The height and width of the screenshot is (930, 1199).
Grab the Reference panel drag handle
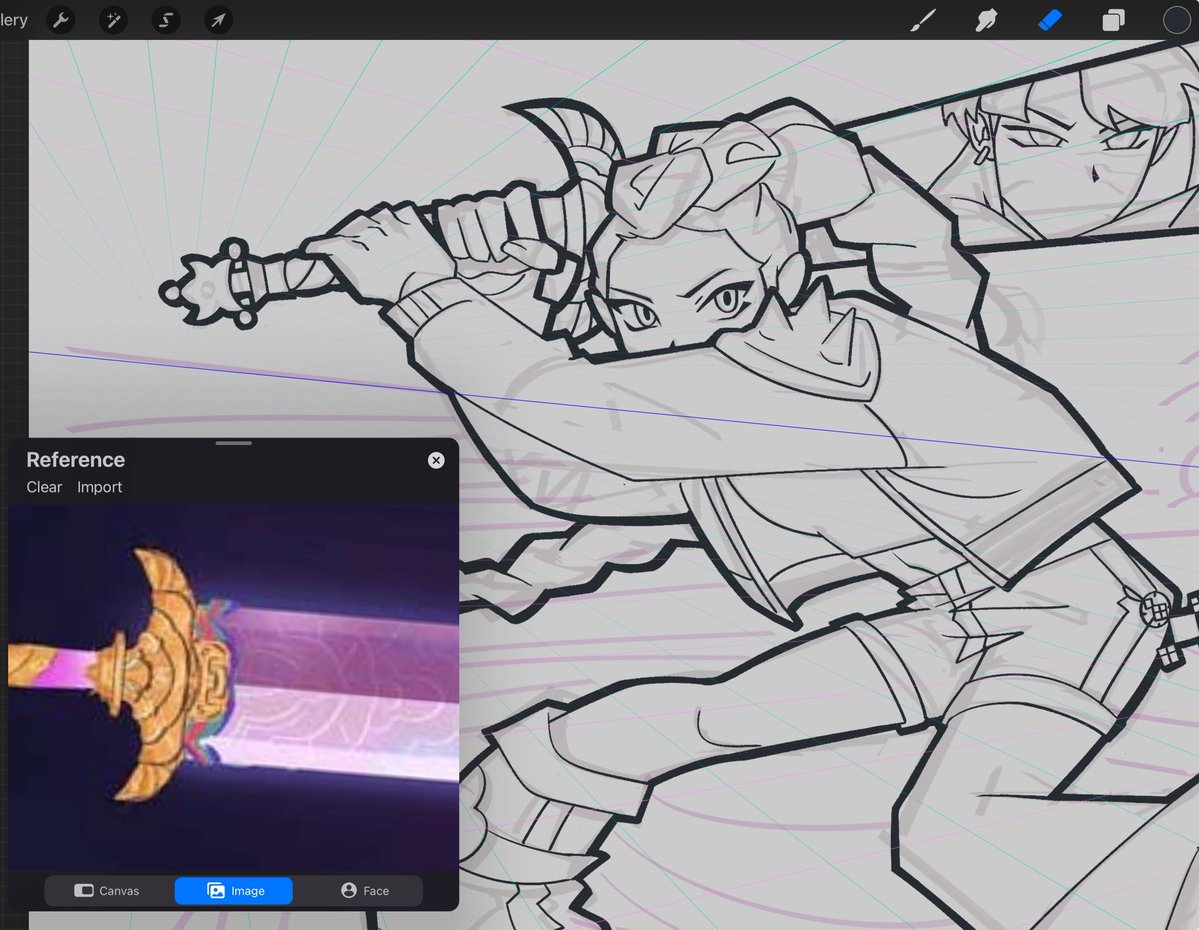coord(233,443)
